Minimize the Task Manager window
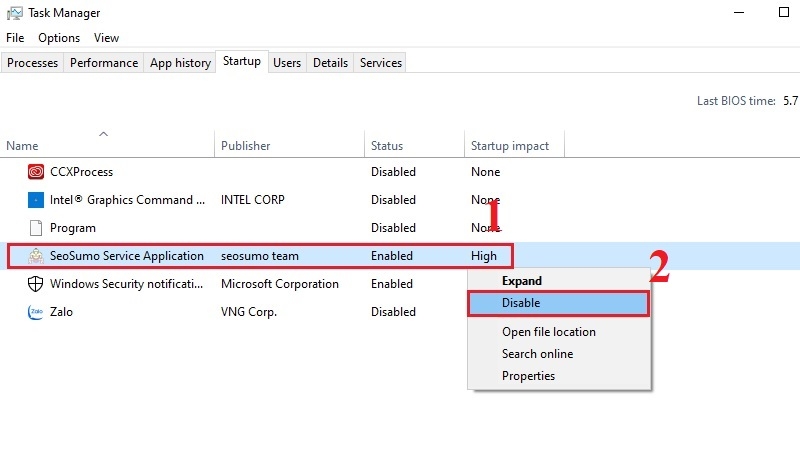The width and height of the screenshot is (800, 450). point(739,12)
